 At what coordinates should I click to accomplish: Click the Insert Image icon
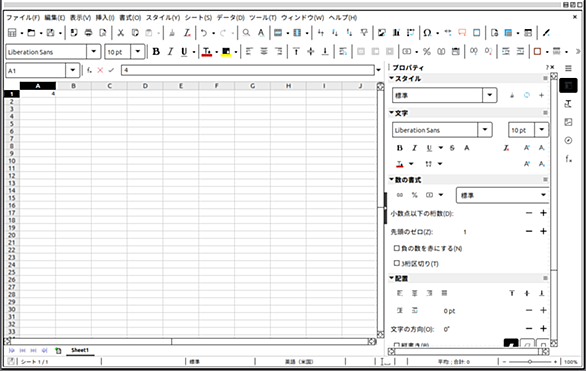[382, 33]
